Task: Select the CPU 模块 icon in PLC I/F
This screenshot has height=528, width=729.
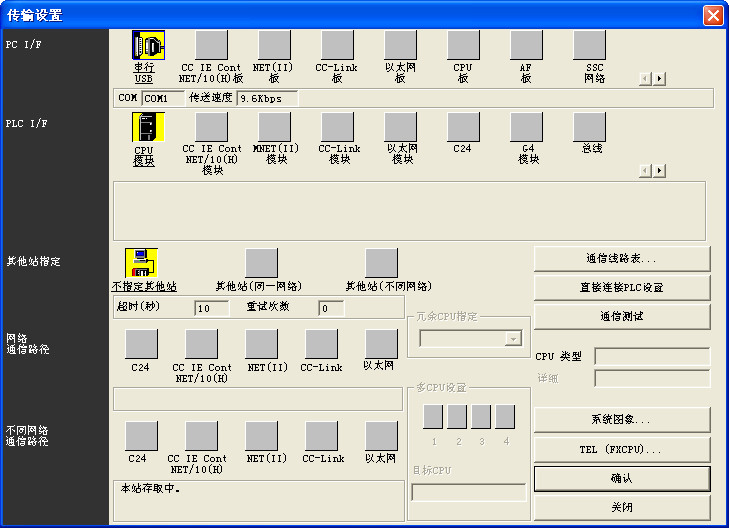Action: [x=148, y=127]
